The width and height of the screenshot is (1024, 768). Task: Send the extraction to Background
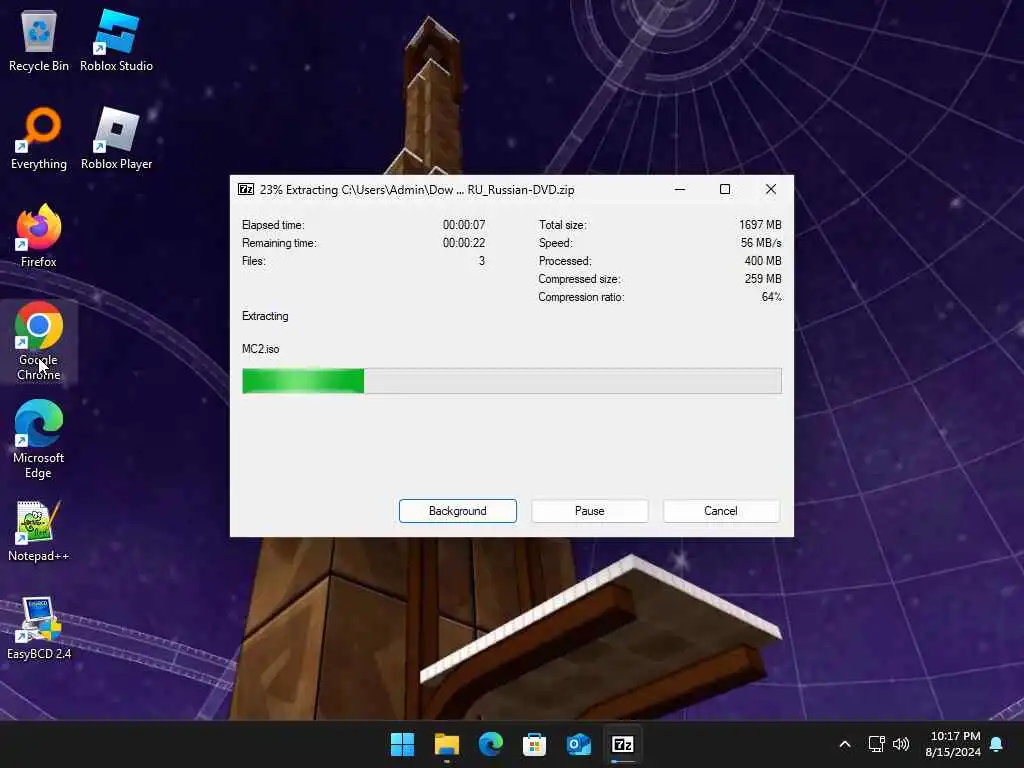tap(458, 511)
